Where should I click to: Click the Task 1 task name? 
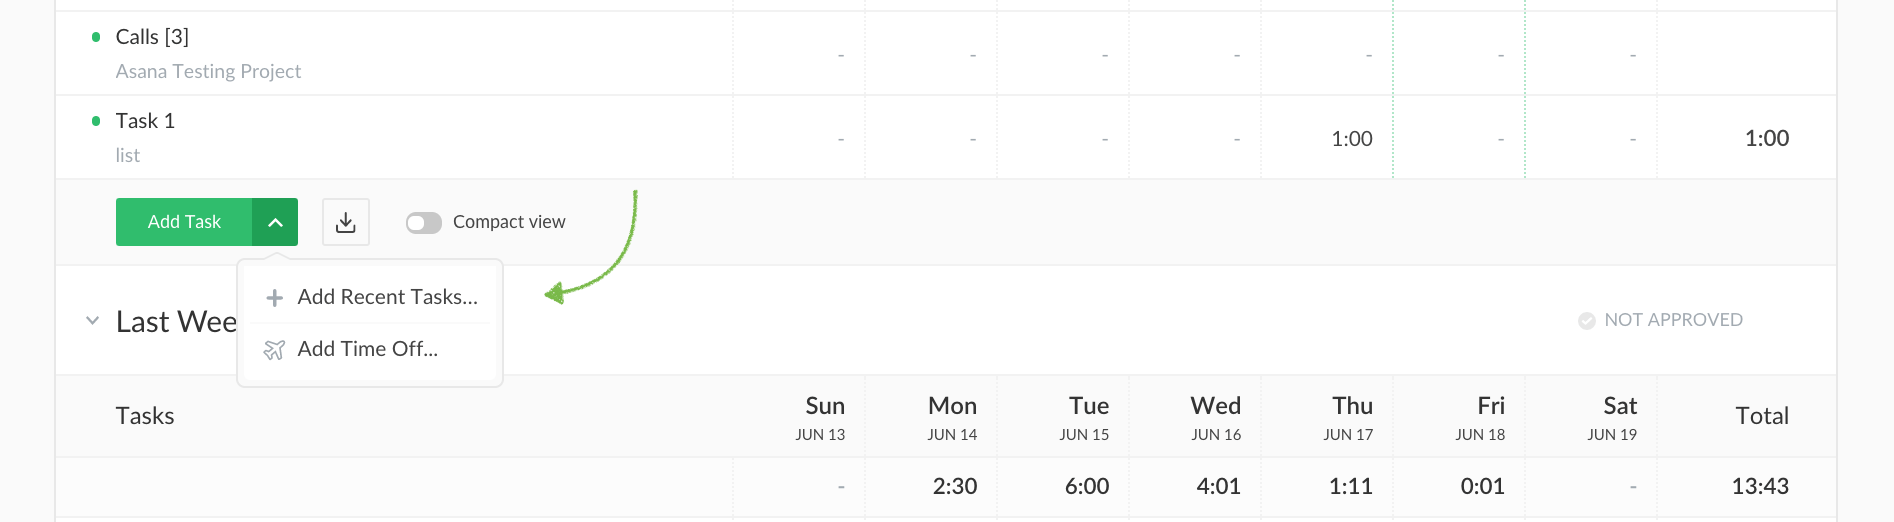145,121
